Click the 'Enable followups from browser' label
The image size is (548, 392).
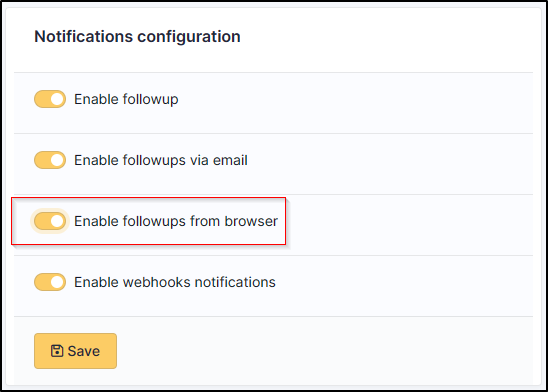pyautogui.click(x=176, y=221)
